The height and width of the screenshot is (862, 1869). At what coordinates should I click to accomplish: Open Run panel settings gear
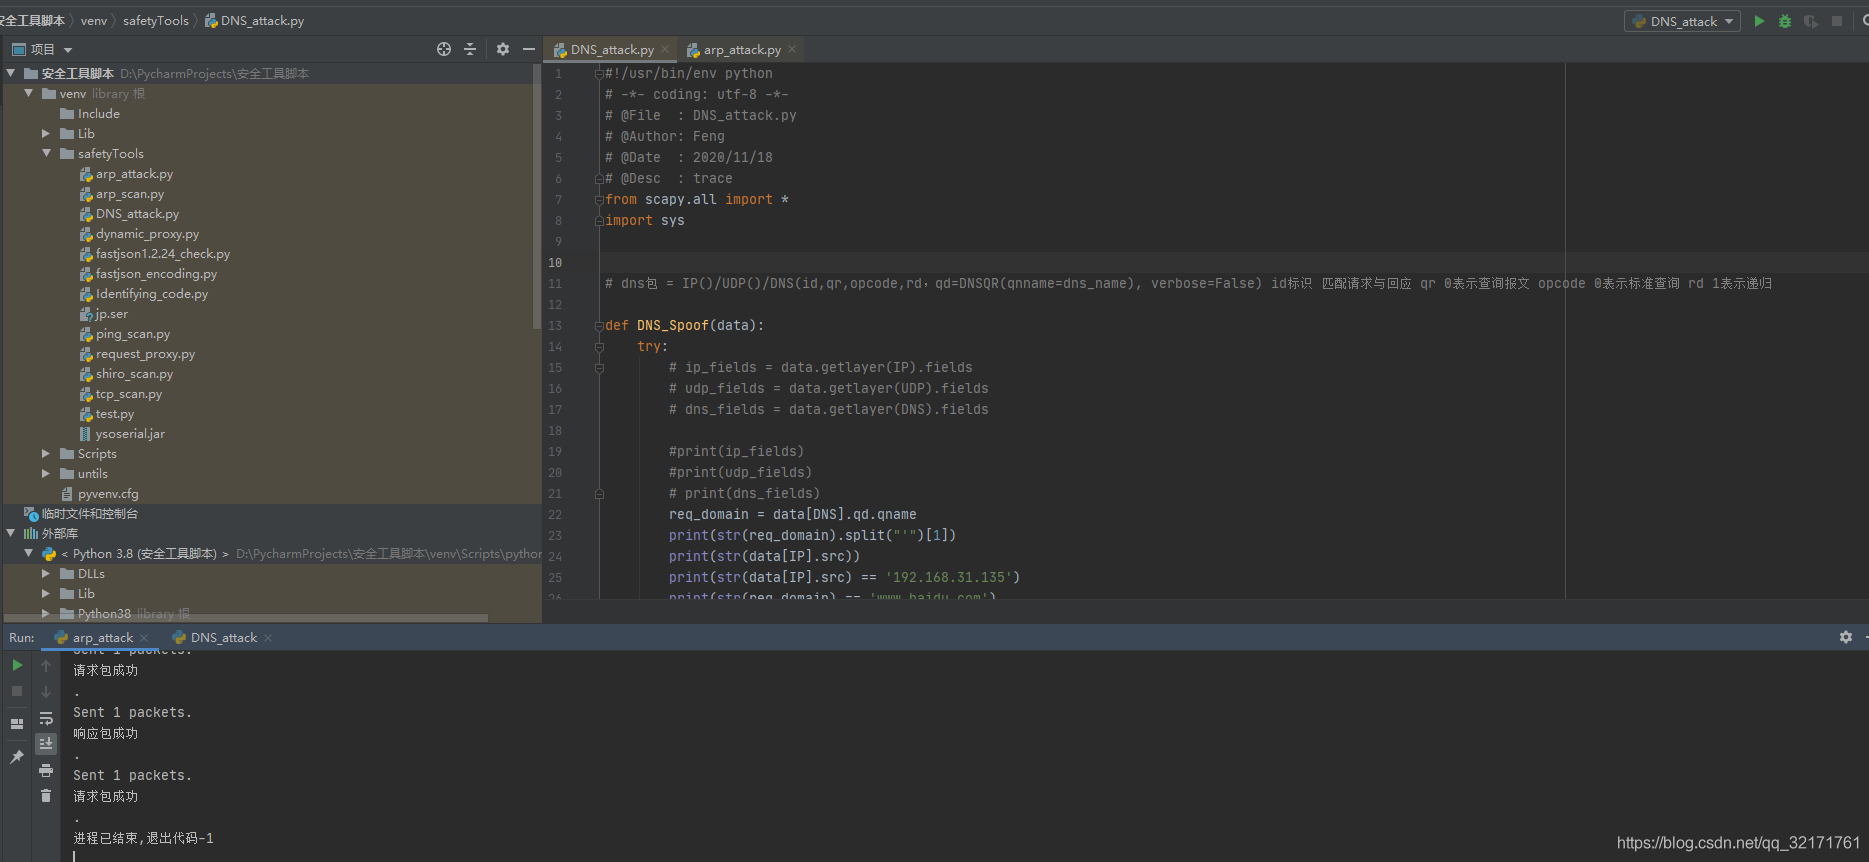click(1846, 637)
